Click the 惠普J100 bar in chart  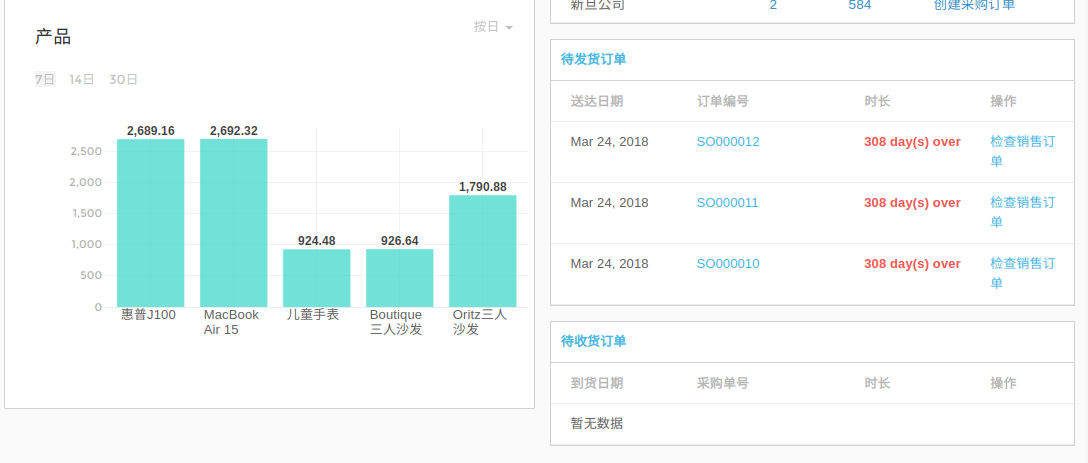pos(150,223)
